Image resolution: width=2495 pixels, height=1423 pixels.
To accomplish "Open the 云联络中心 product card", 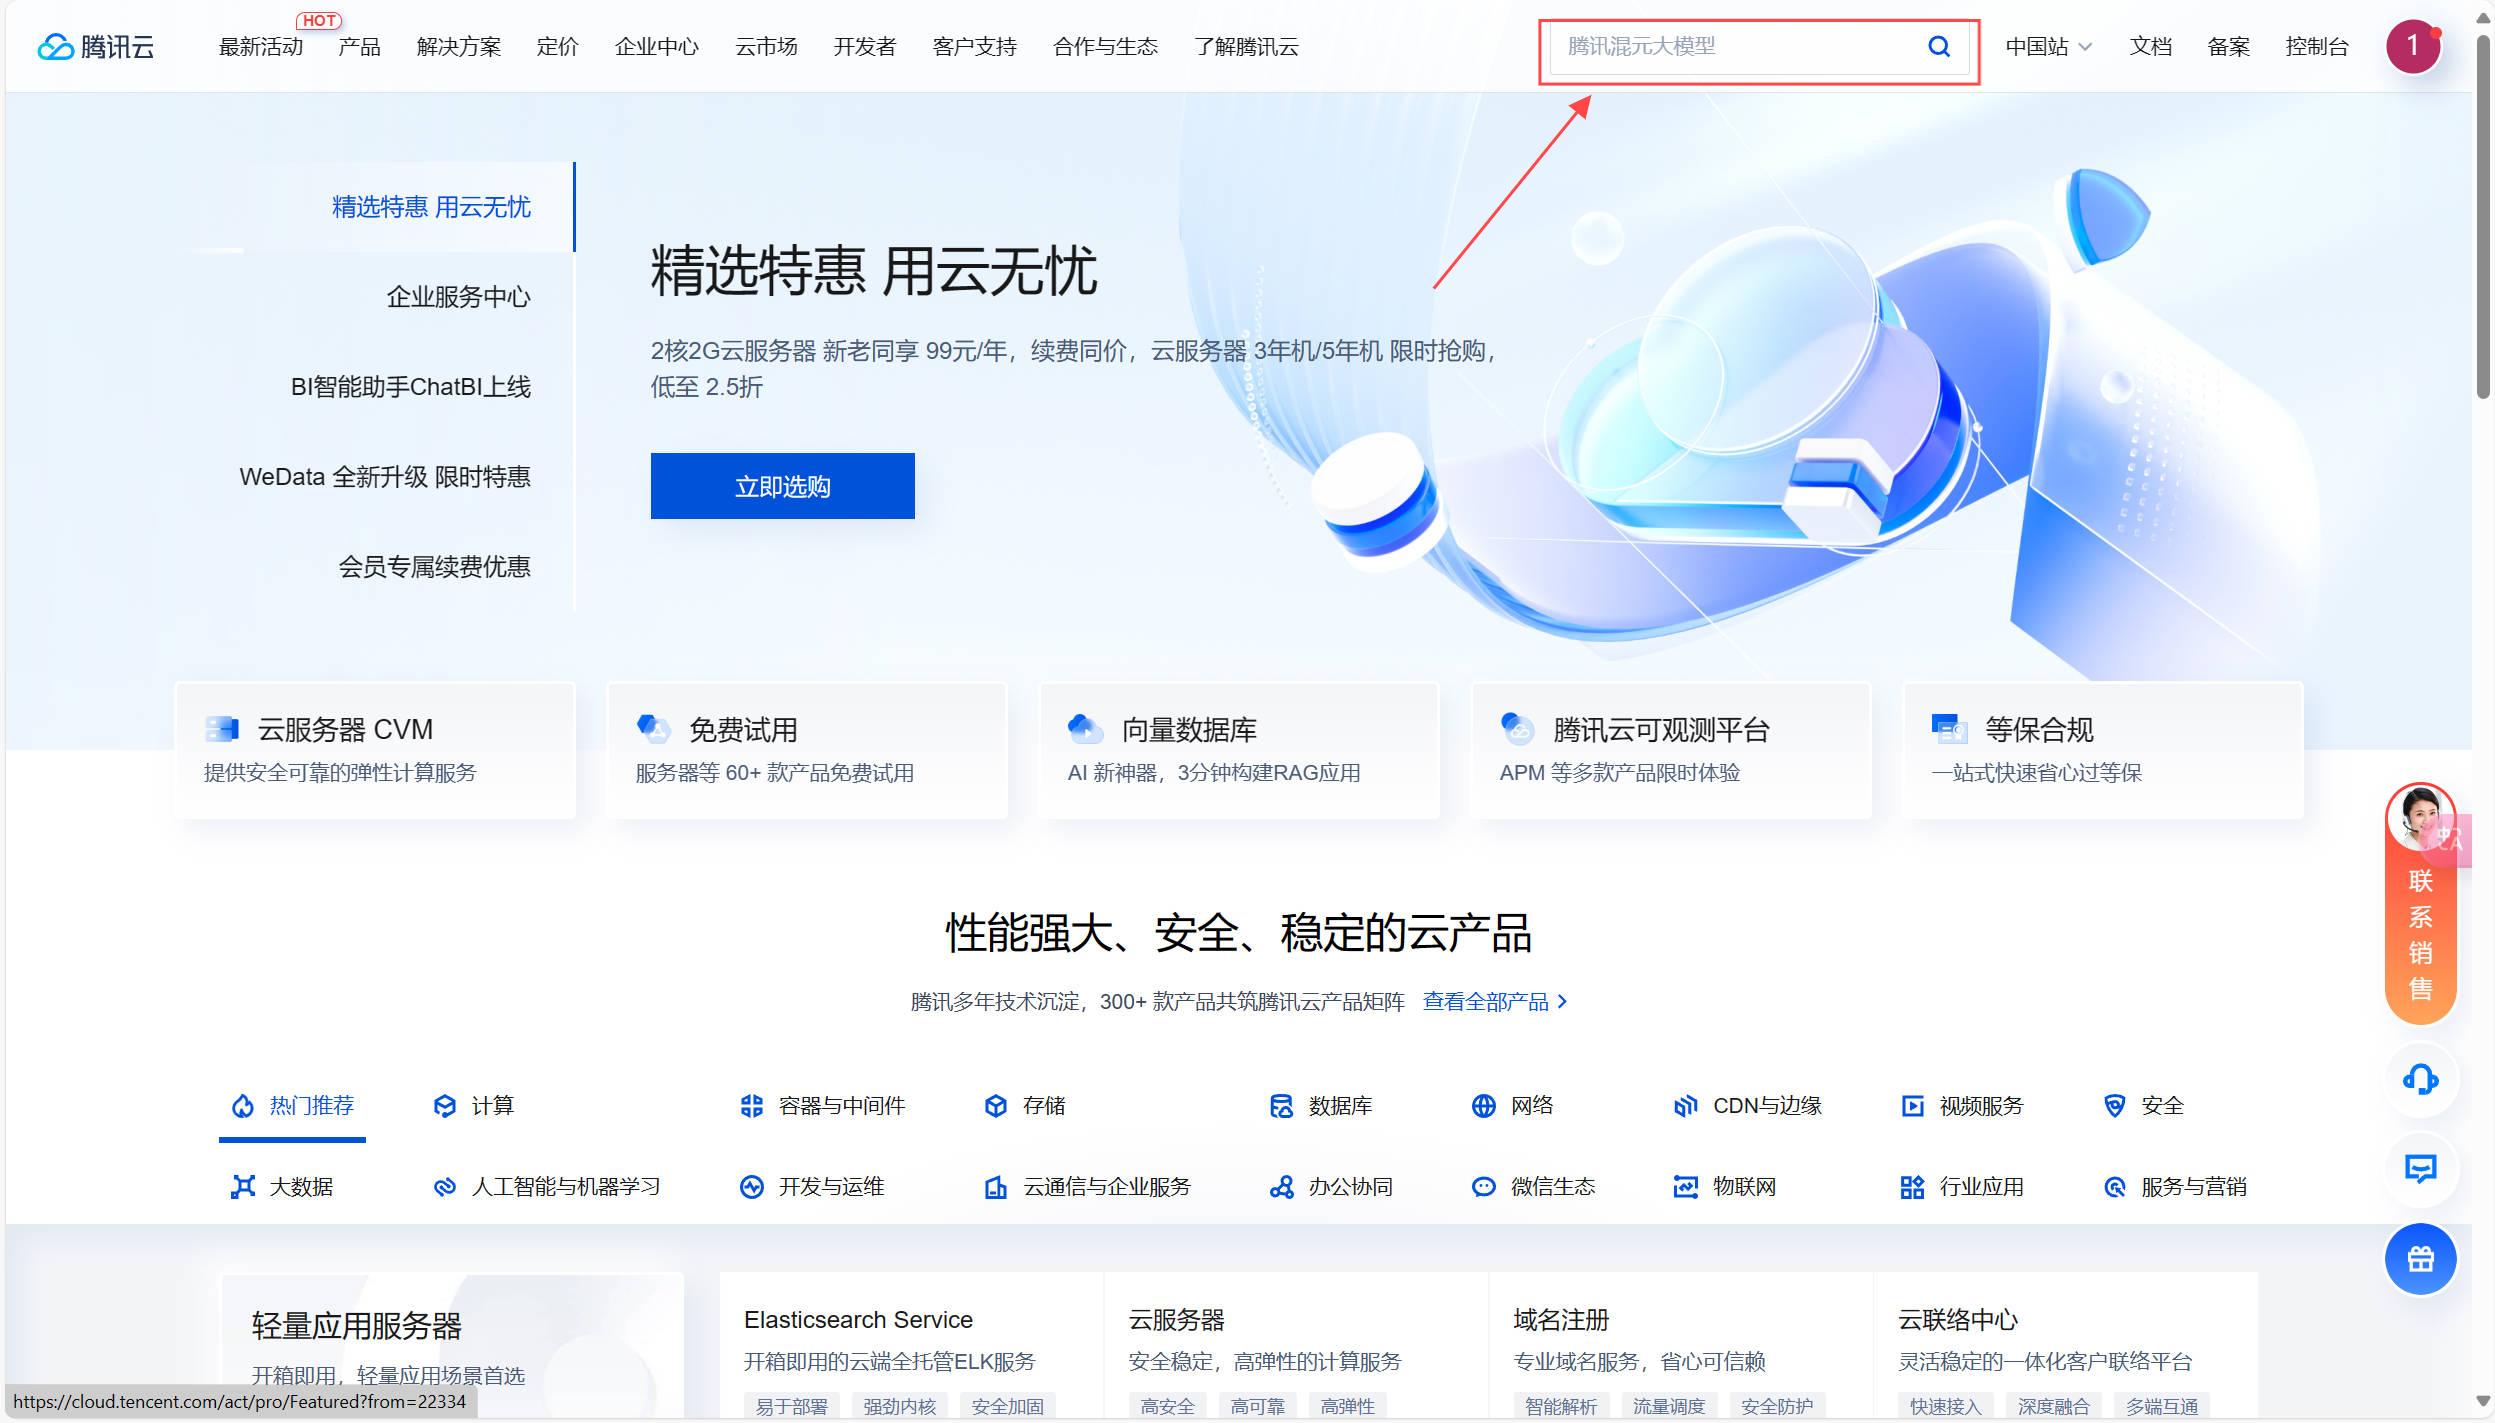I will coord(2065,1345).
